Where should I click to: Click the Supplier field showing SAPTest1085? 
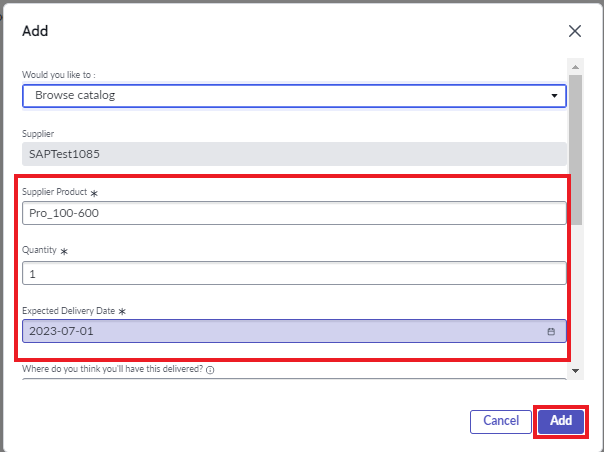pyautogui.click(x=294, y=154)
